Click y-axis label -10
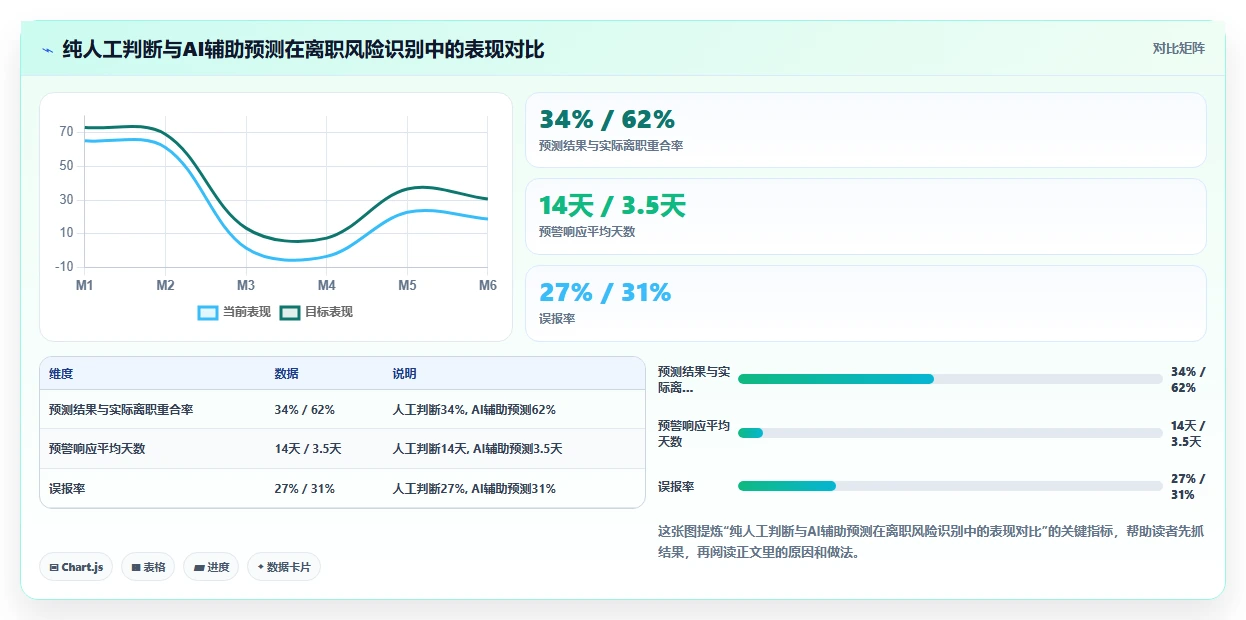This screenshot has height=620, width=1246. (64, 267)
